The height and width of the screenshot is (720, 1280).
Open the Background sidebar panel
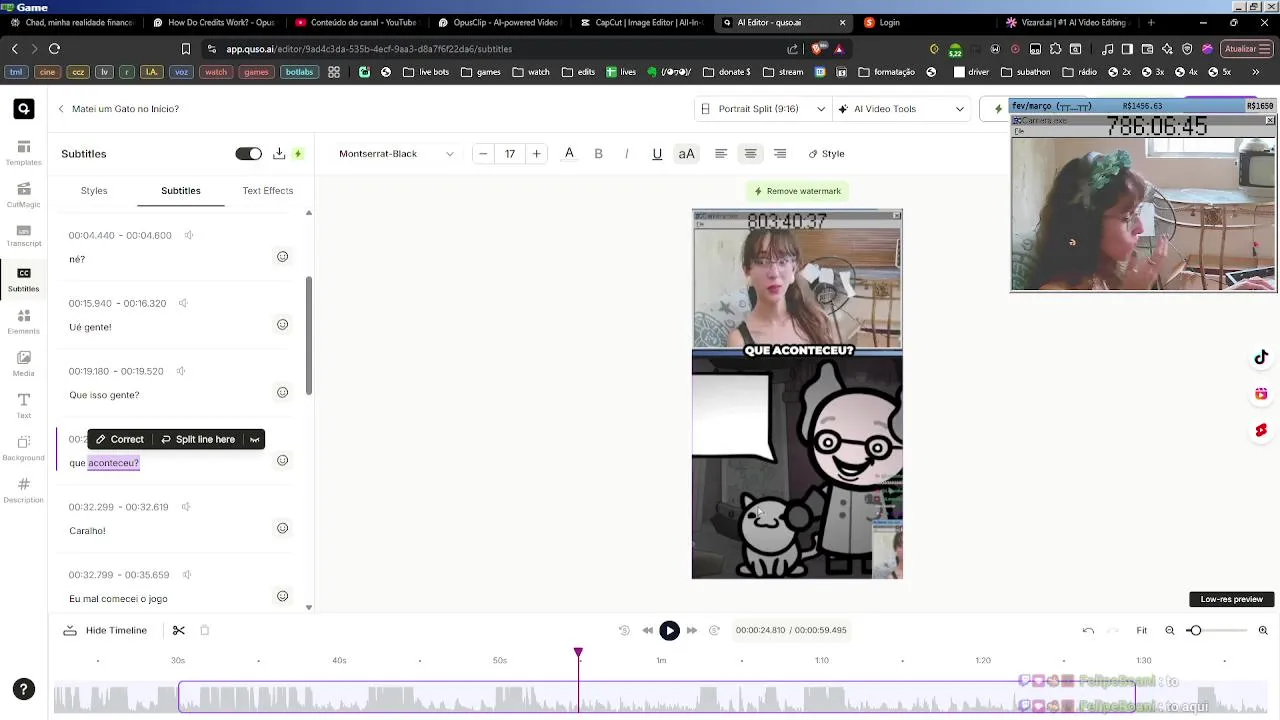click(24, 448)
